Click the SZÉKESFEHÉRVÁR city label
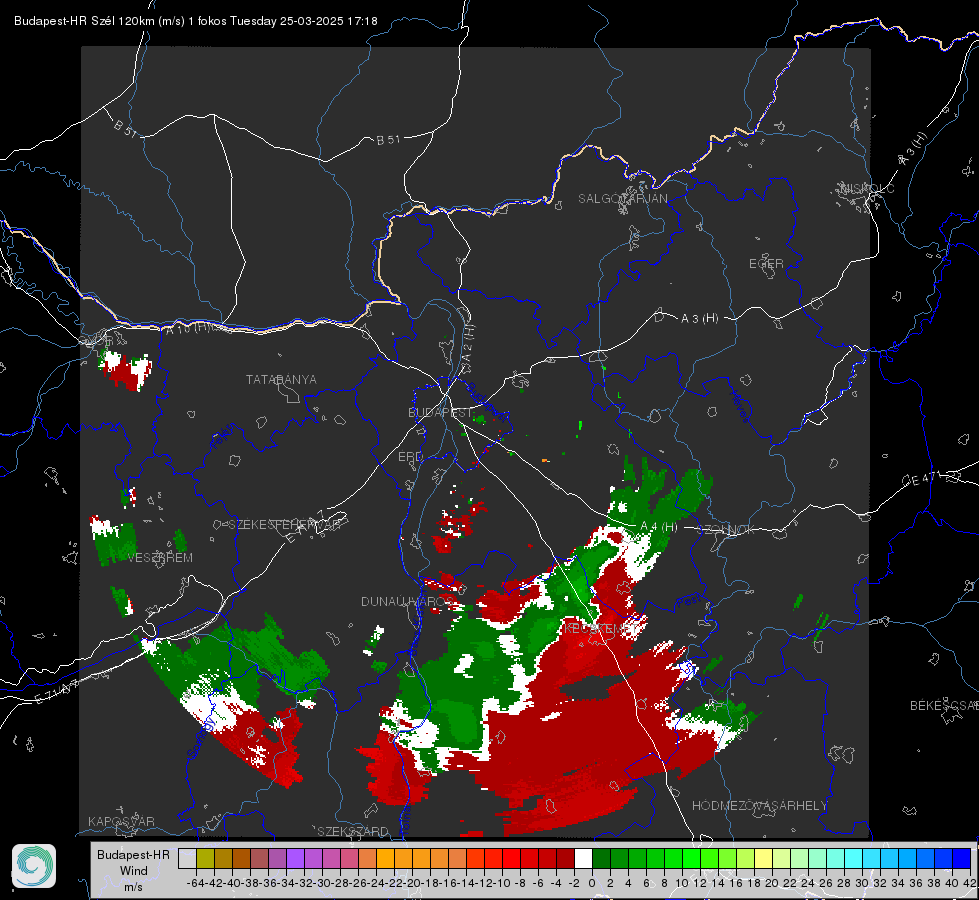This screenshot has height=900, width=979. tap(283, 525)
